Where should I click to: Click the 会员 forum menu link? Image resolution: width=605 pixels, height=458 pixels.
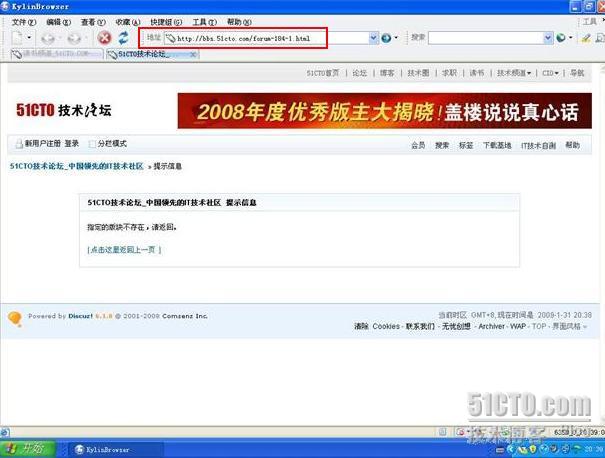418,145
